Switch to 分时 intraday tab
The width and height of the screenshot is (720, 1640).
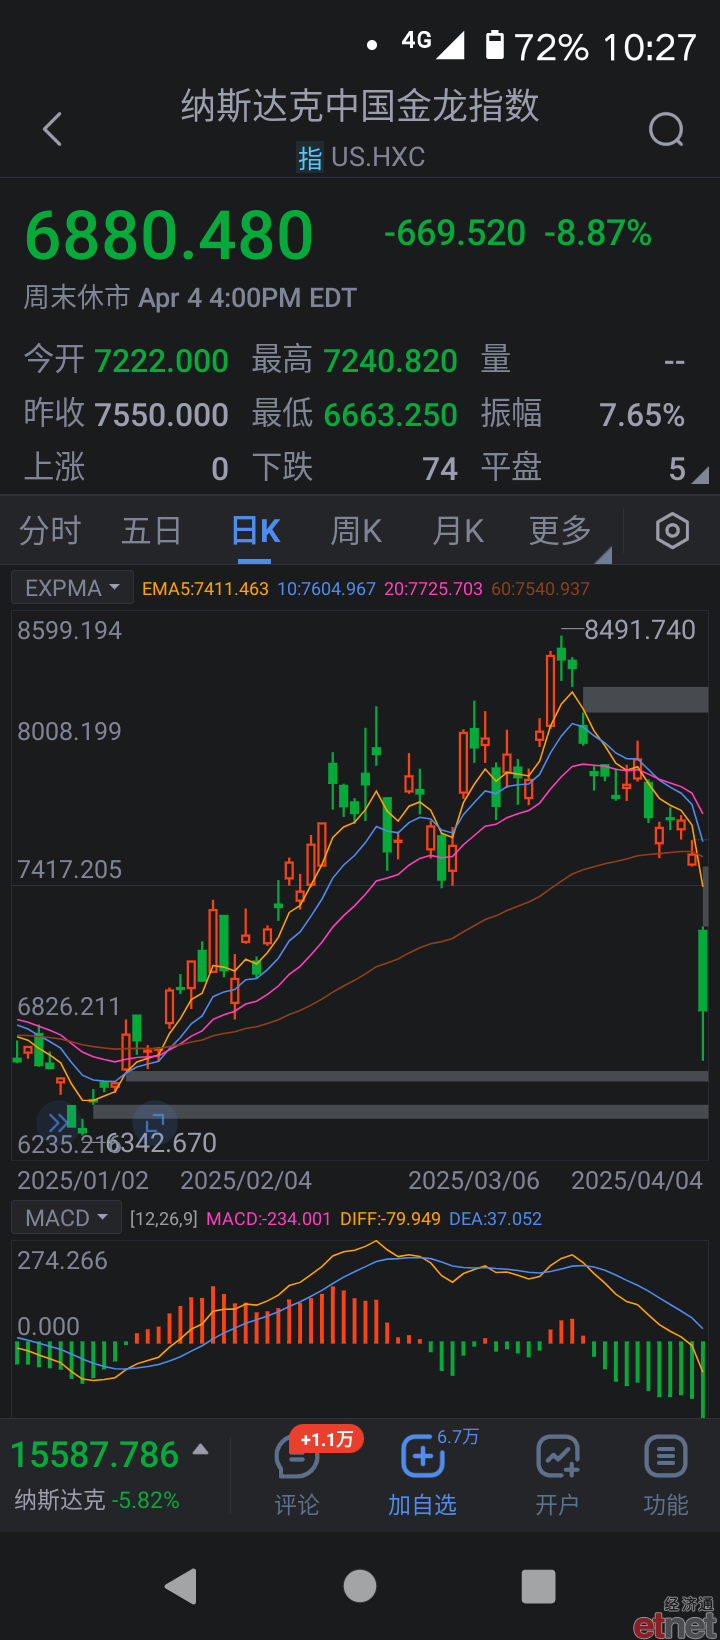50,531
